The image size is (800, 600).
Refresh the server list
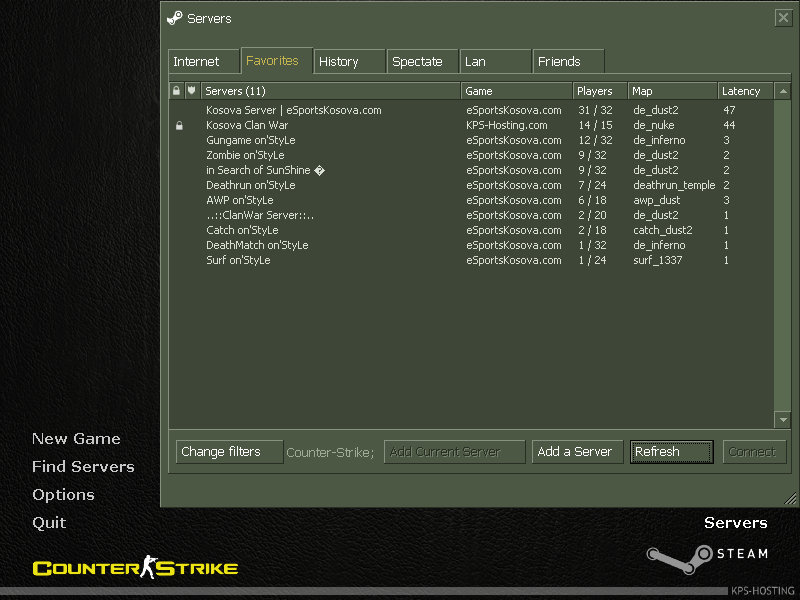(x=671, y=452)
